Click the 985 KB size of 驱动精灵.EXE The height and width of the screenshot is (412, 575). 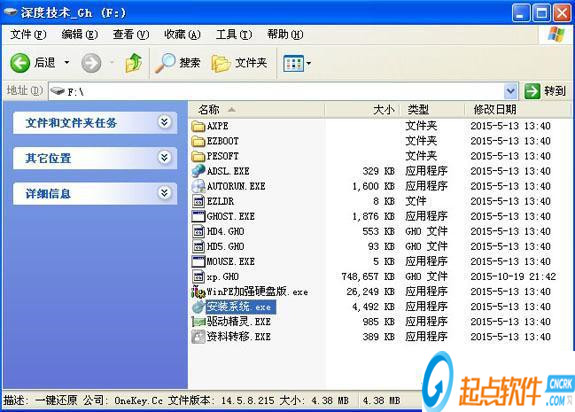pos(378,322)
